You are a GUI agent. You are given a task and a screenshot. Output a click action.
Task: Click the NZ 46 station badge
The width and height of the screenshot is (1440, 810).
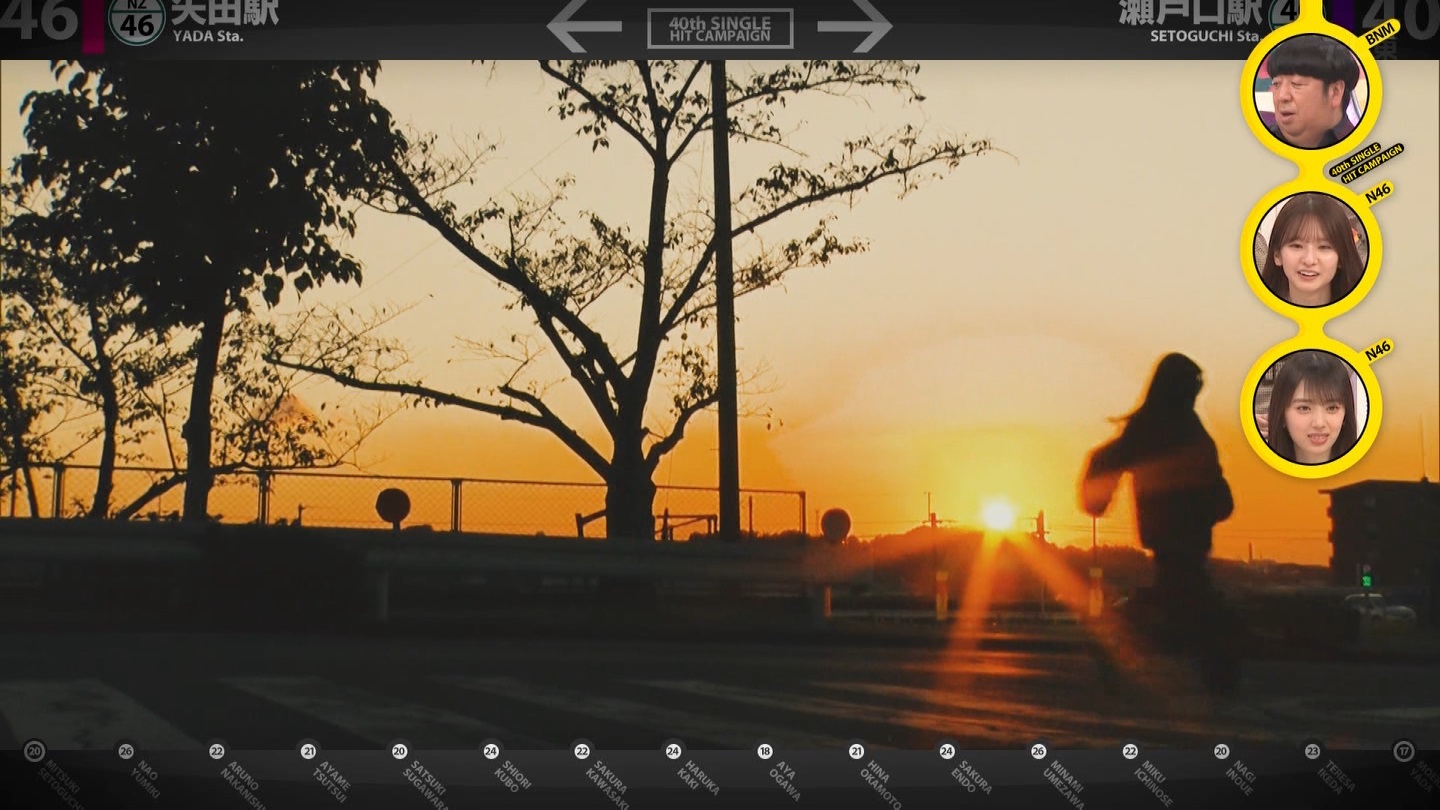137,22
